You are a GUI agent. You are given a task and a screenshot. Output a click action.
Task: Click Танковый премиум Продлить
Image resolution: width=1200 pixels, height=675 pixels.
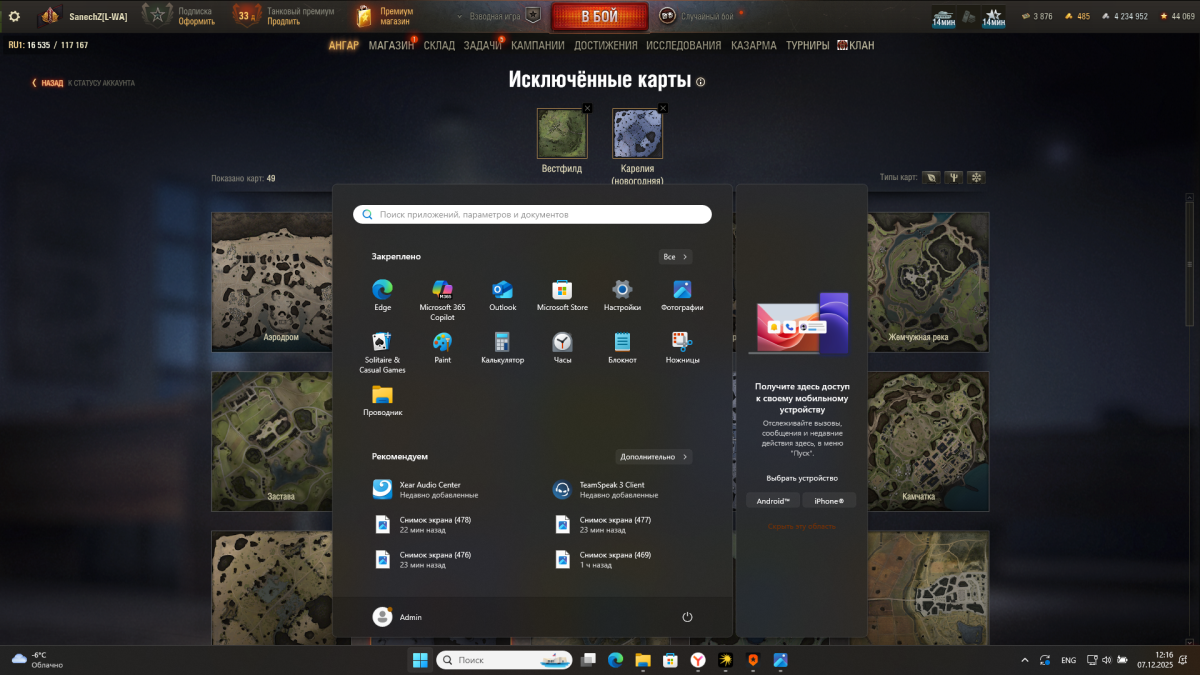coord(285,16)
